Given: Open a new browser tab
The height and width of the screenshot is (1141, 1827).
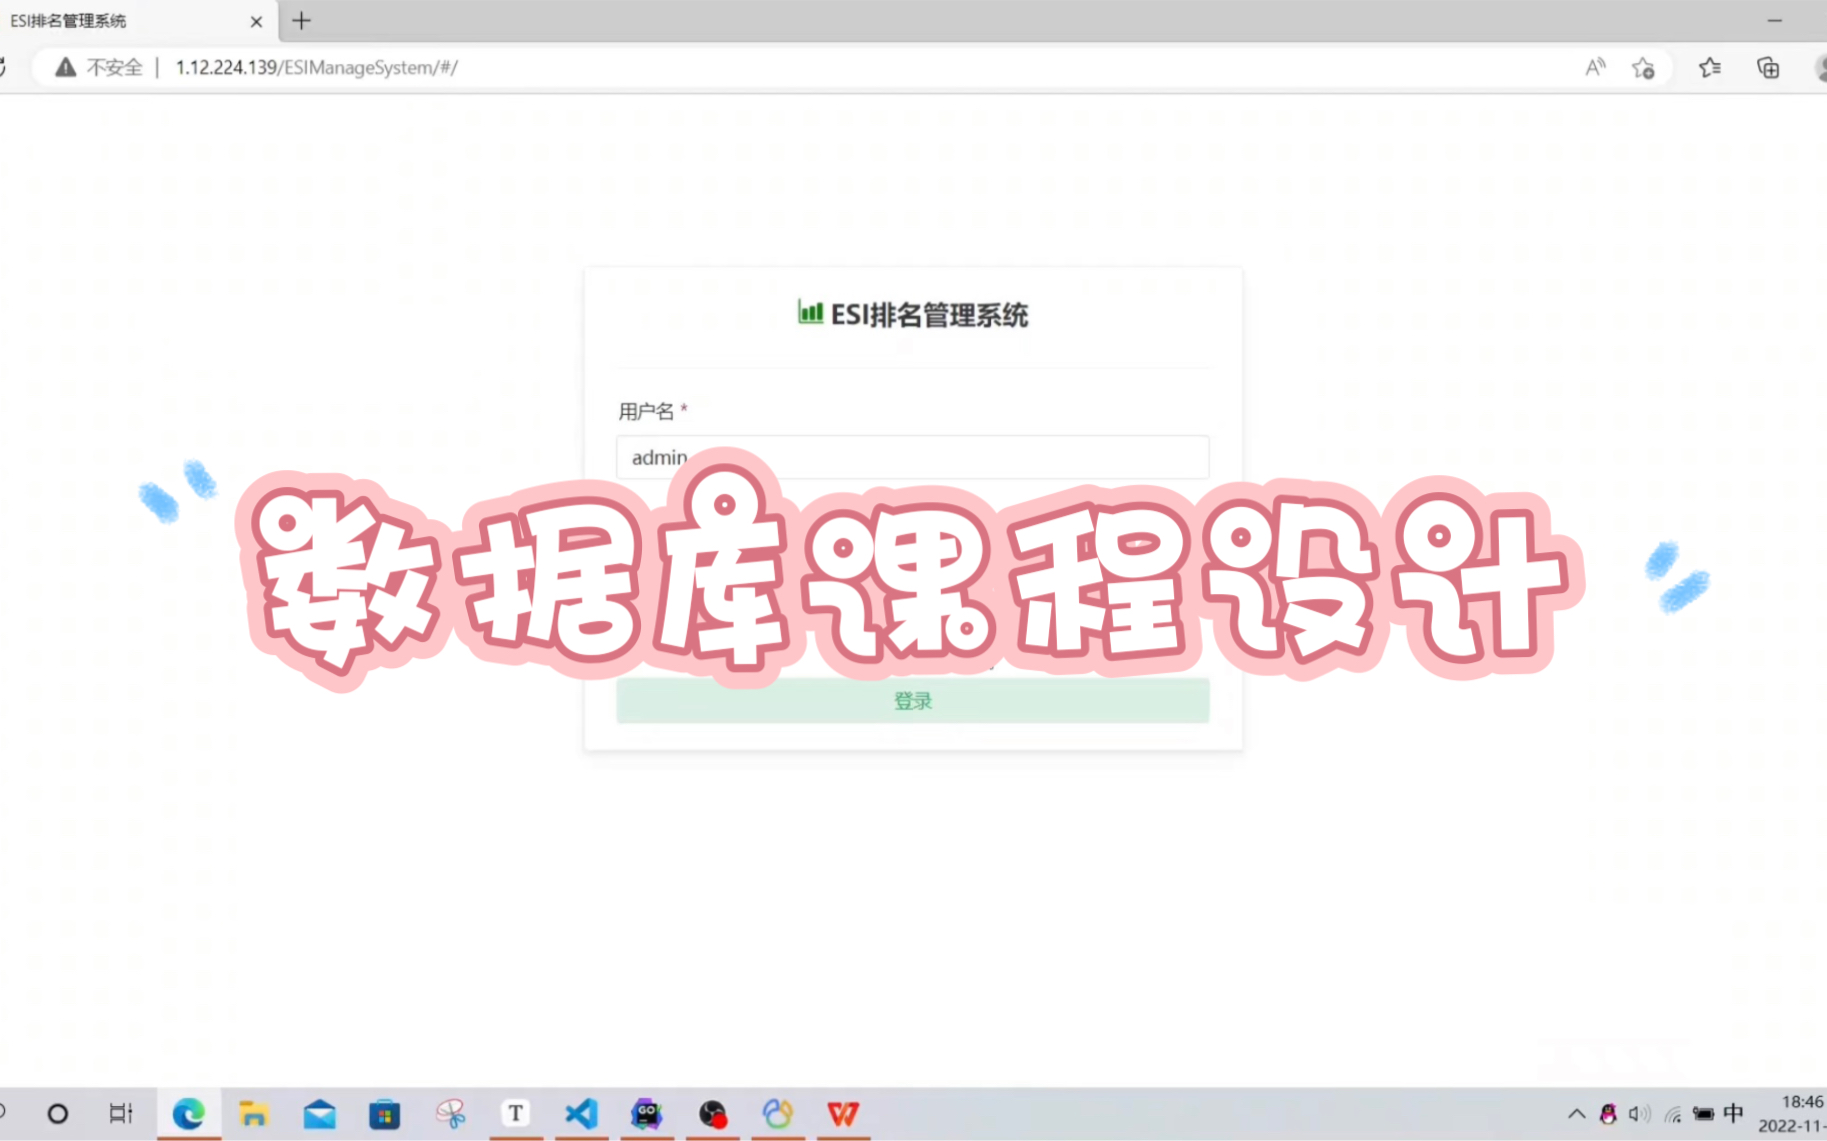Looking at the screenshot, I should [300, 21].
